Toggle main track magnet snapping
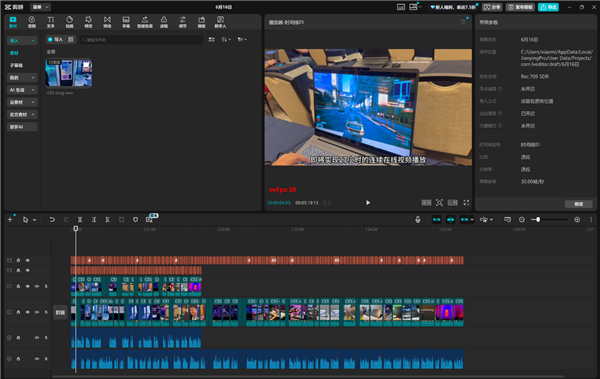600x379 pixels. 437,219
